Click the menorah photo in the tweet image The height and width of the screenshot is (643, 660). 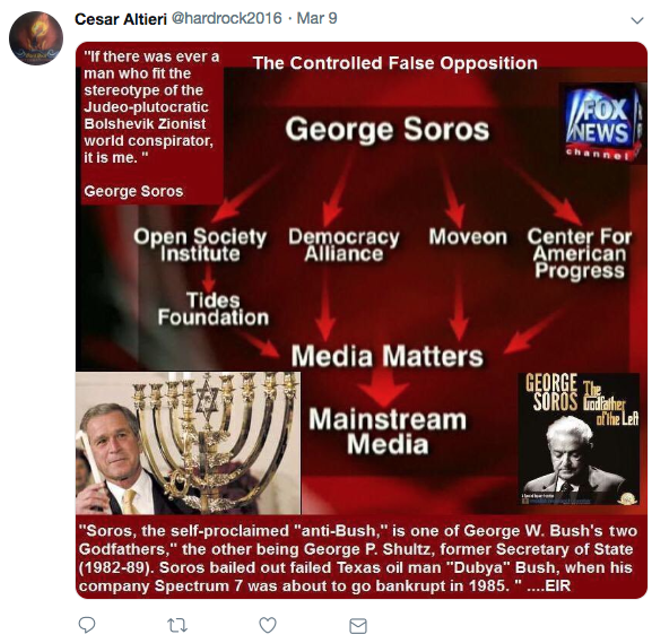pos(188,443)
